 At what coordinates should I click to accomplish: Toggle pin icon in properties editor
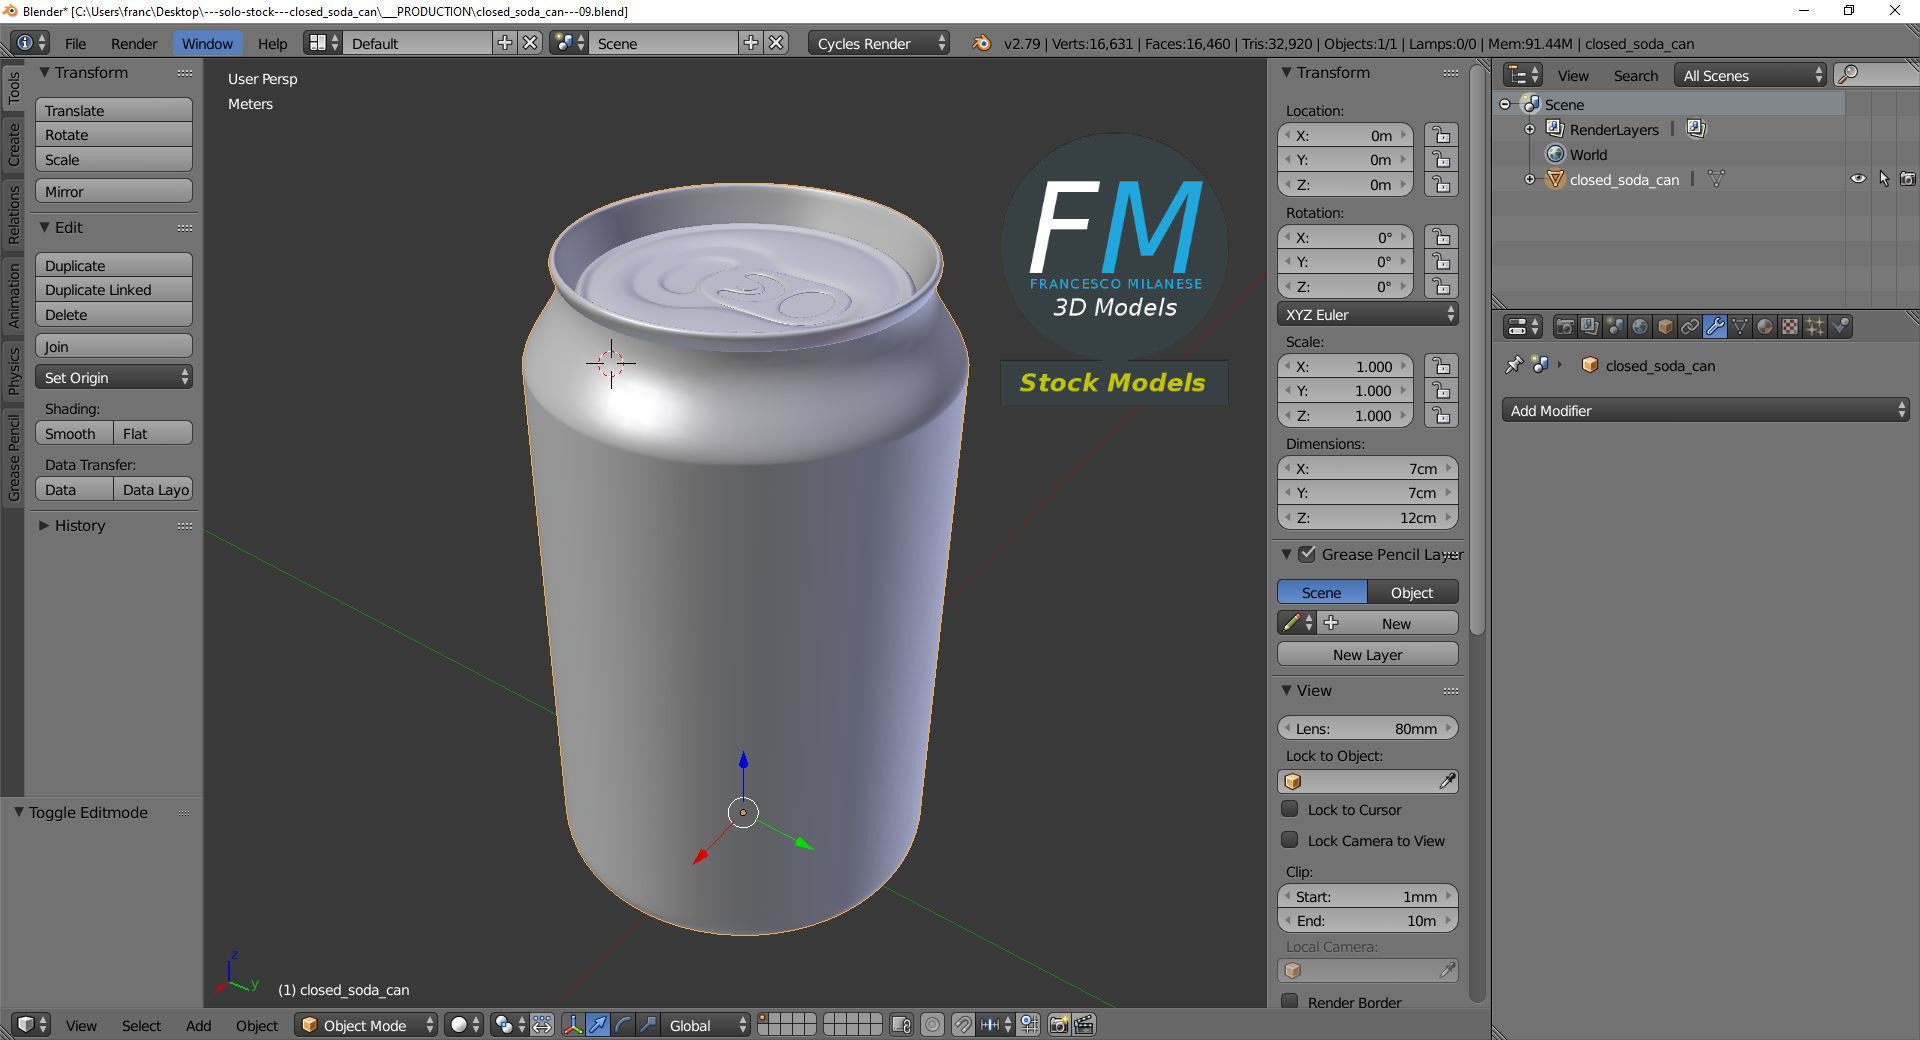tap(1514, 365)
